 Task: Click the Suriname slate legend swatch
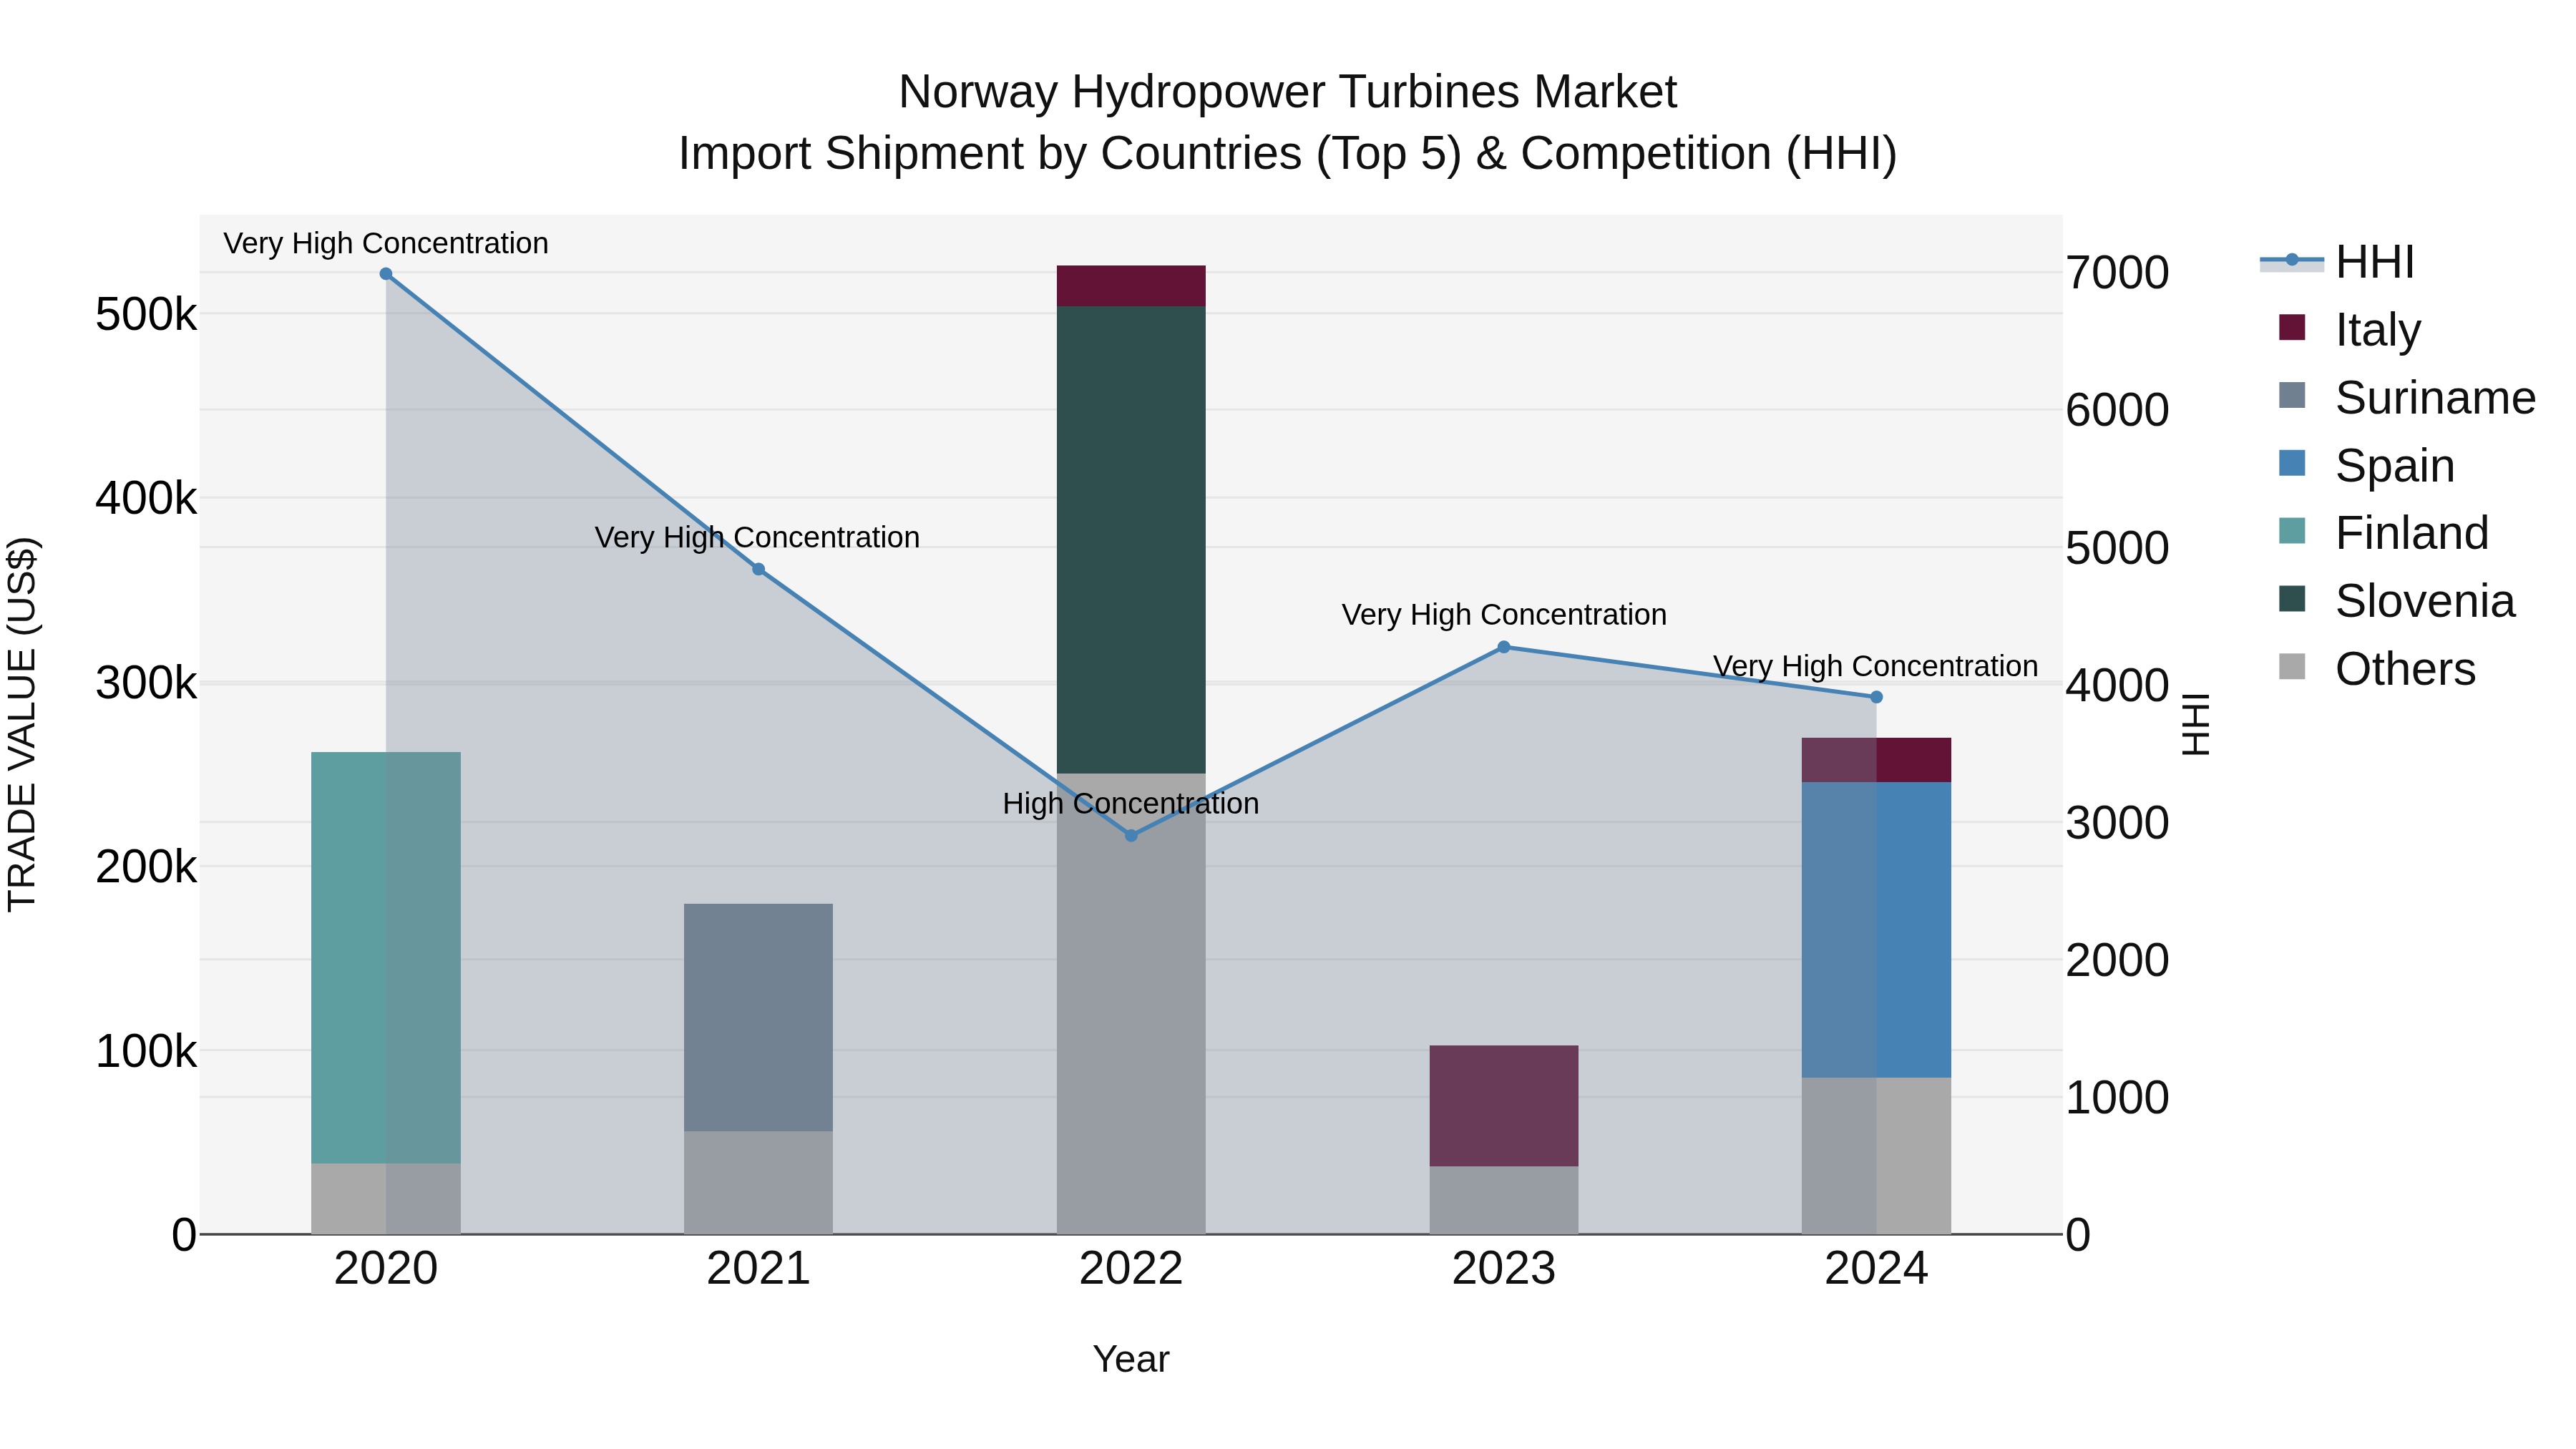(x=2292, y=396)
